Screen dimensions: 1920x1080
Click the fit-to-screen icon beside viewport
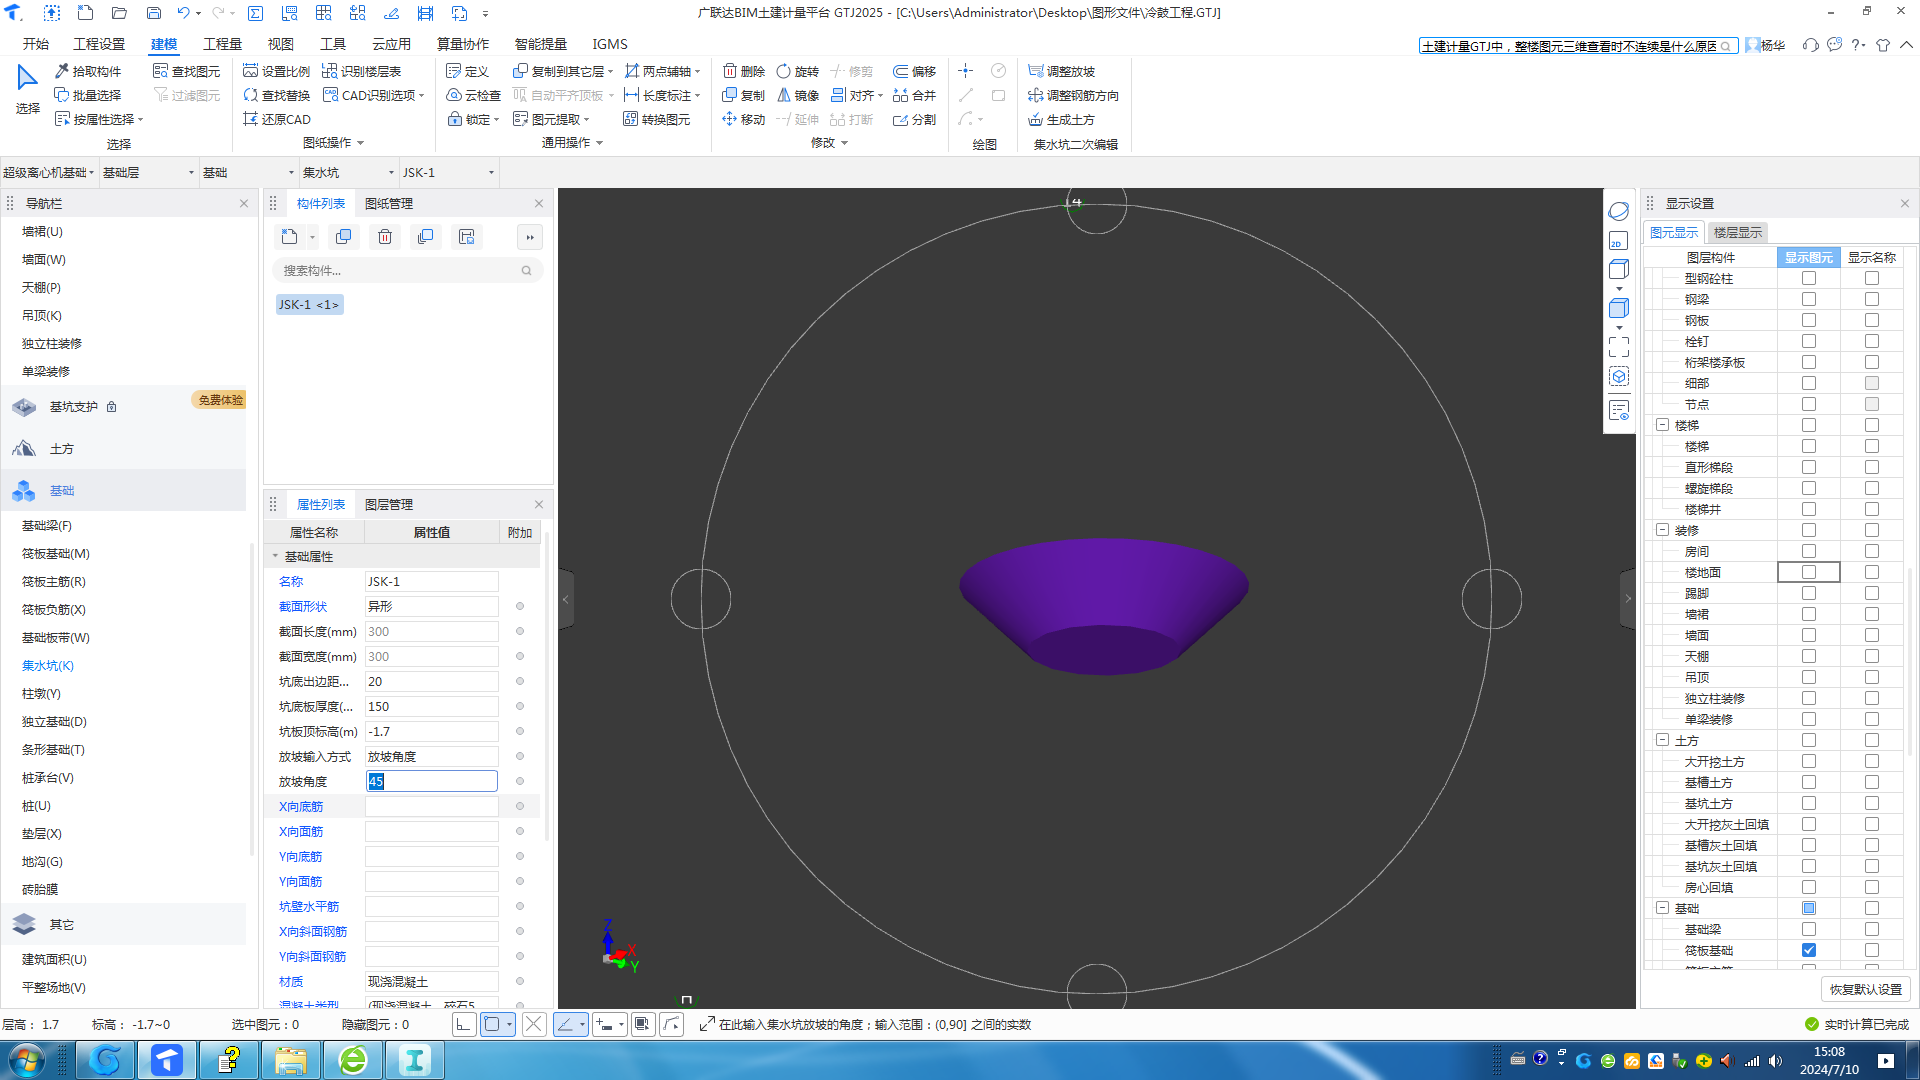(1619, 347)
